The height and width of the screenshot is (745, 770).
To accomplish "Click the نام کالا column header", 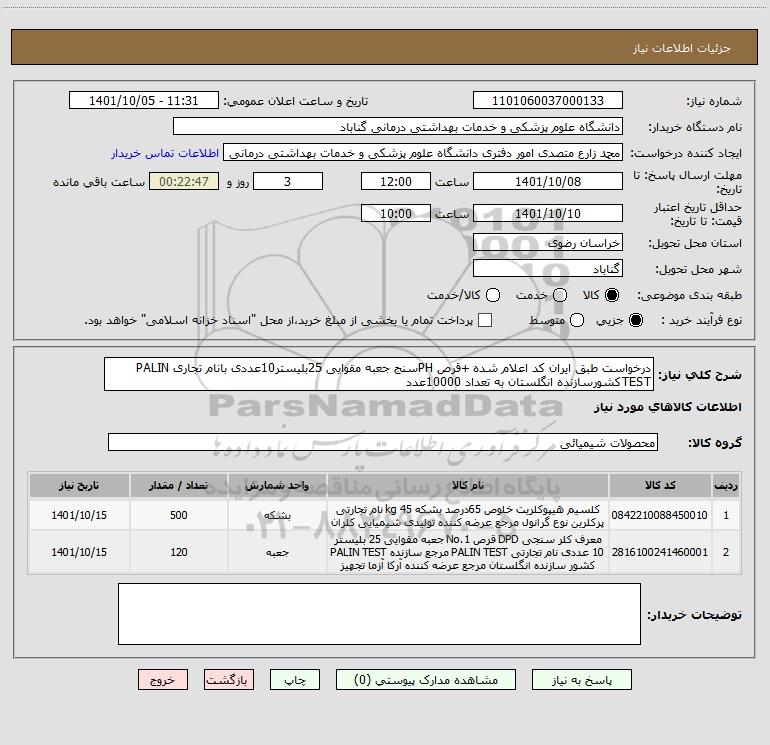I will [468, 485].
